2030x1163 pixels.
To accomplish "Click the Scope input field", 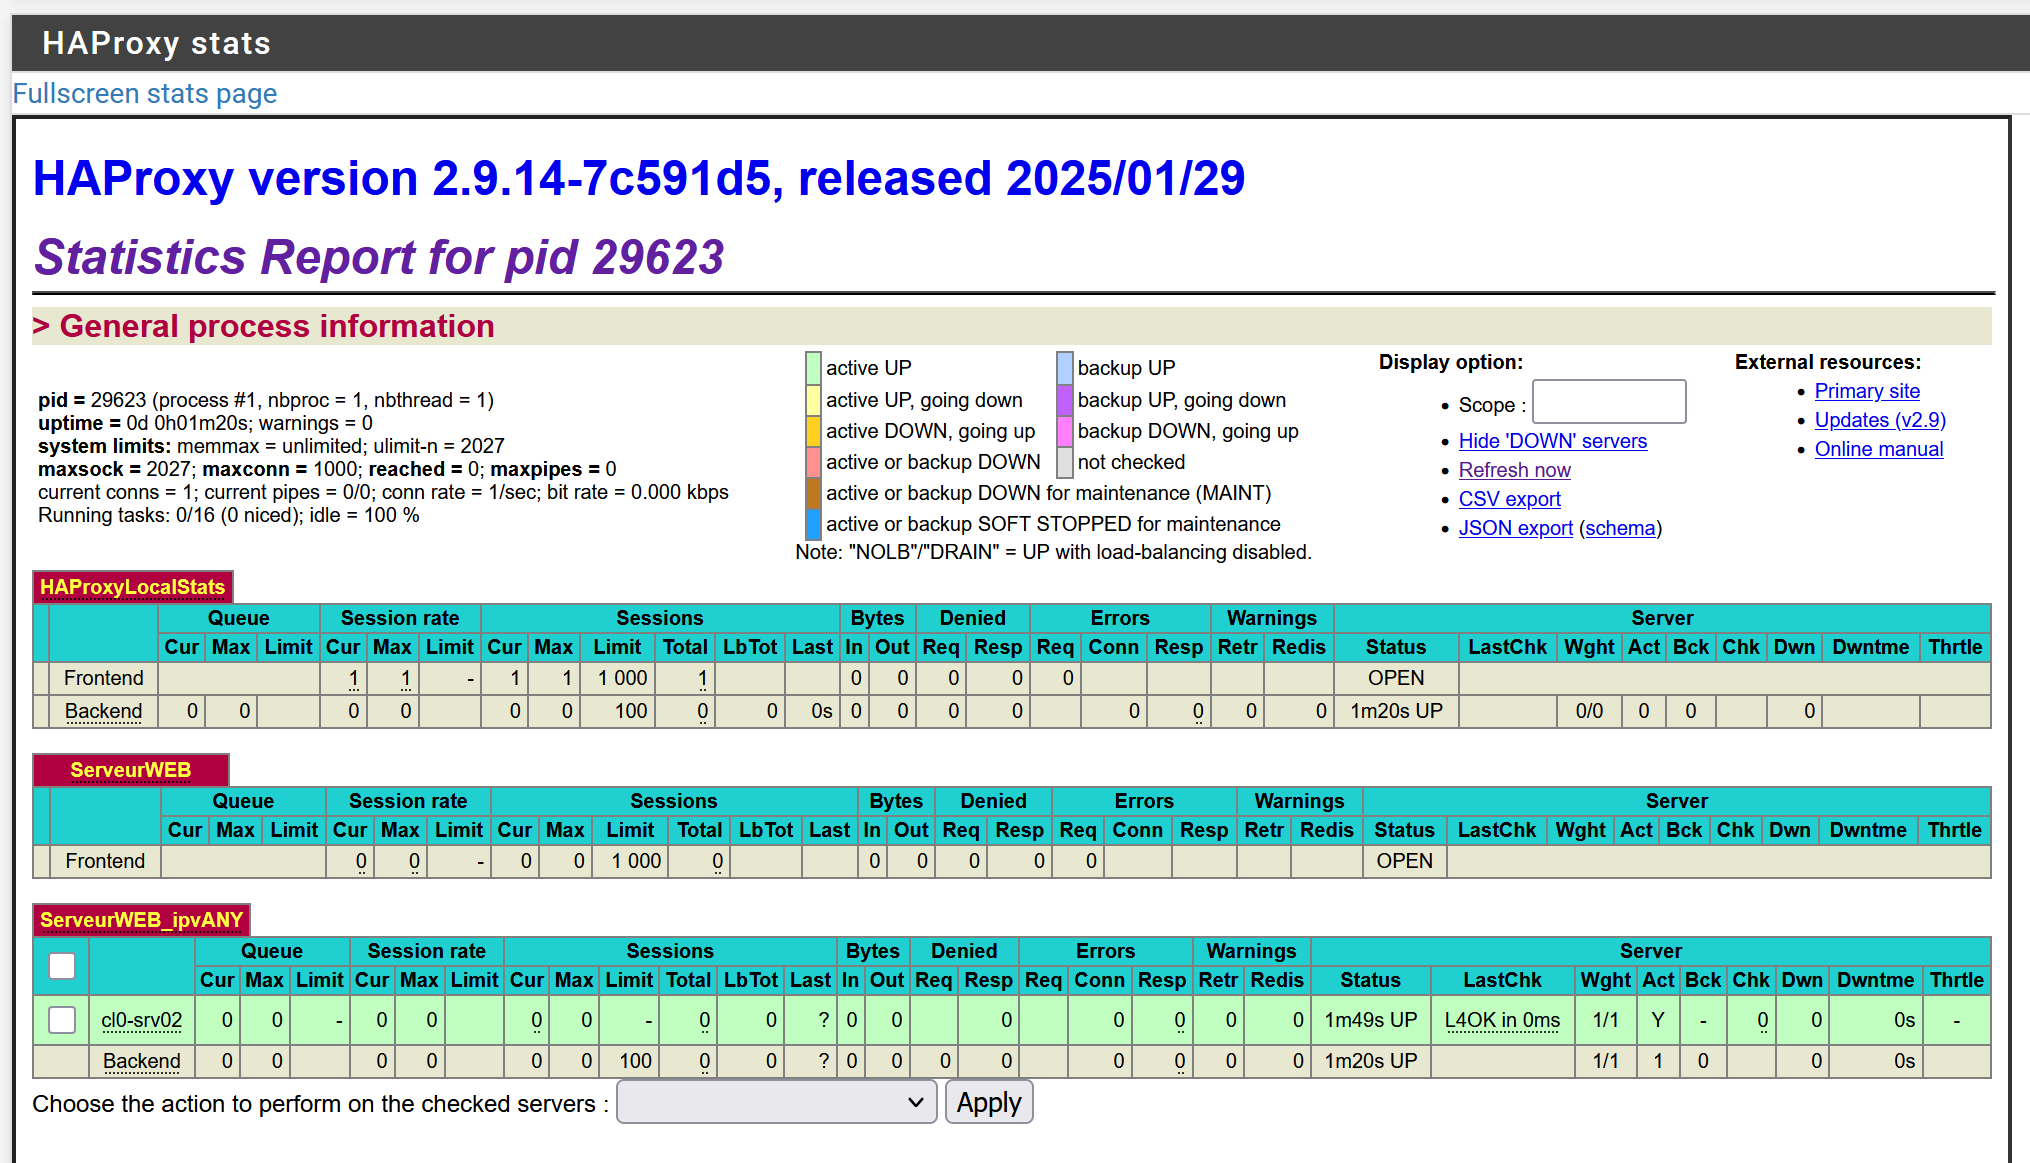I will 1609,402.
